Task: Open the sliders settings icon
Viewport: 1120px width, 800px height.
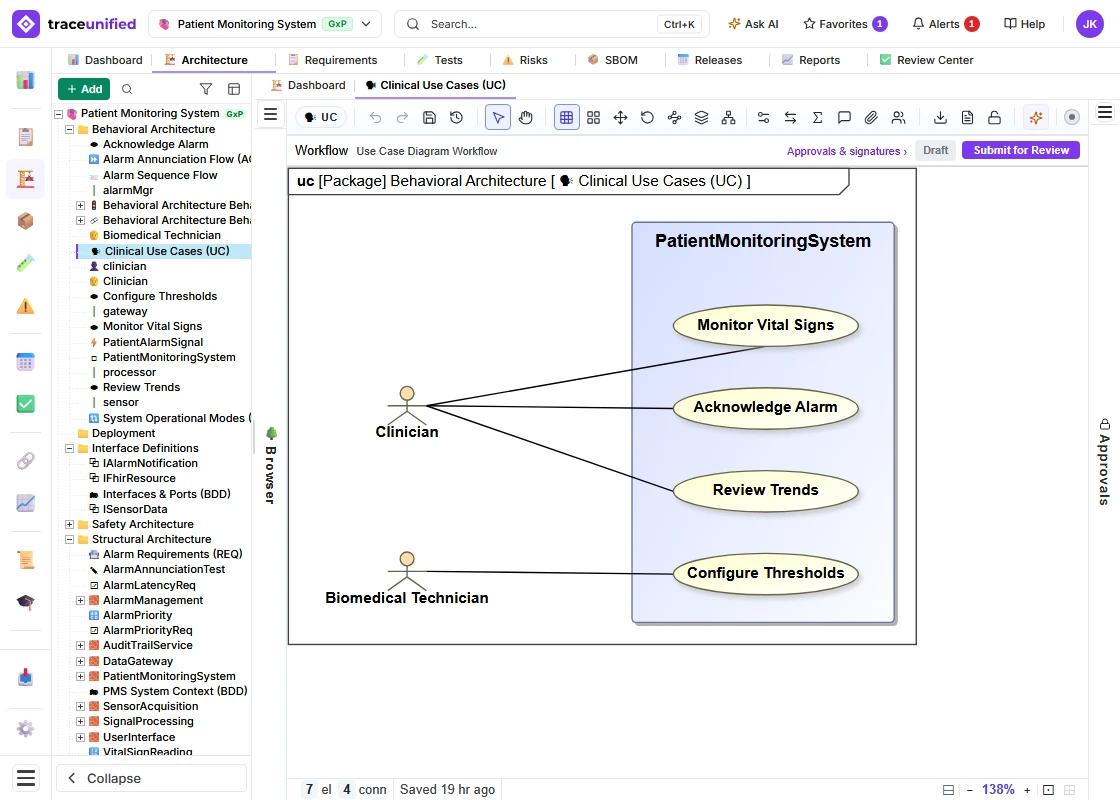Action: click(x=764, y=118)
